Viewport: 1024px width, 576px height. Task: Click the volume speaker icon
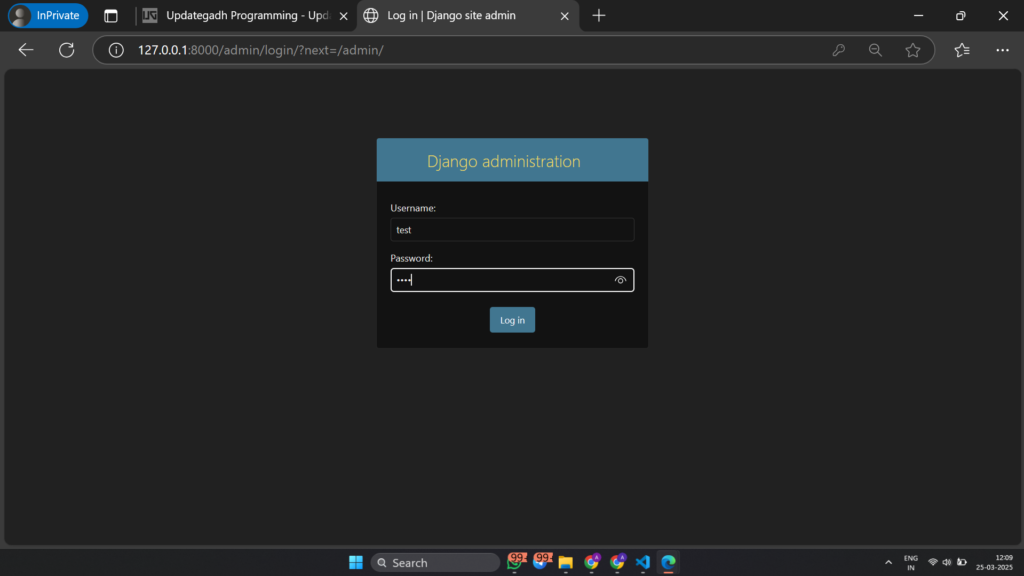[947, 562]
